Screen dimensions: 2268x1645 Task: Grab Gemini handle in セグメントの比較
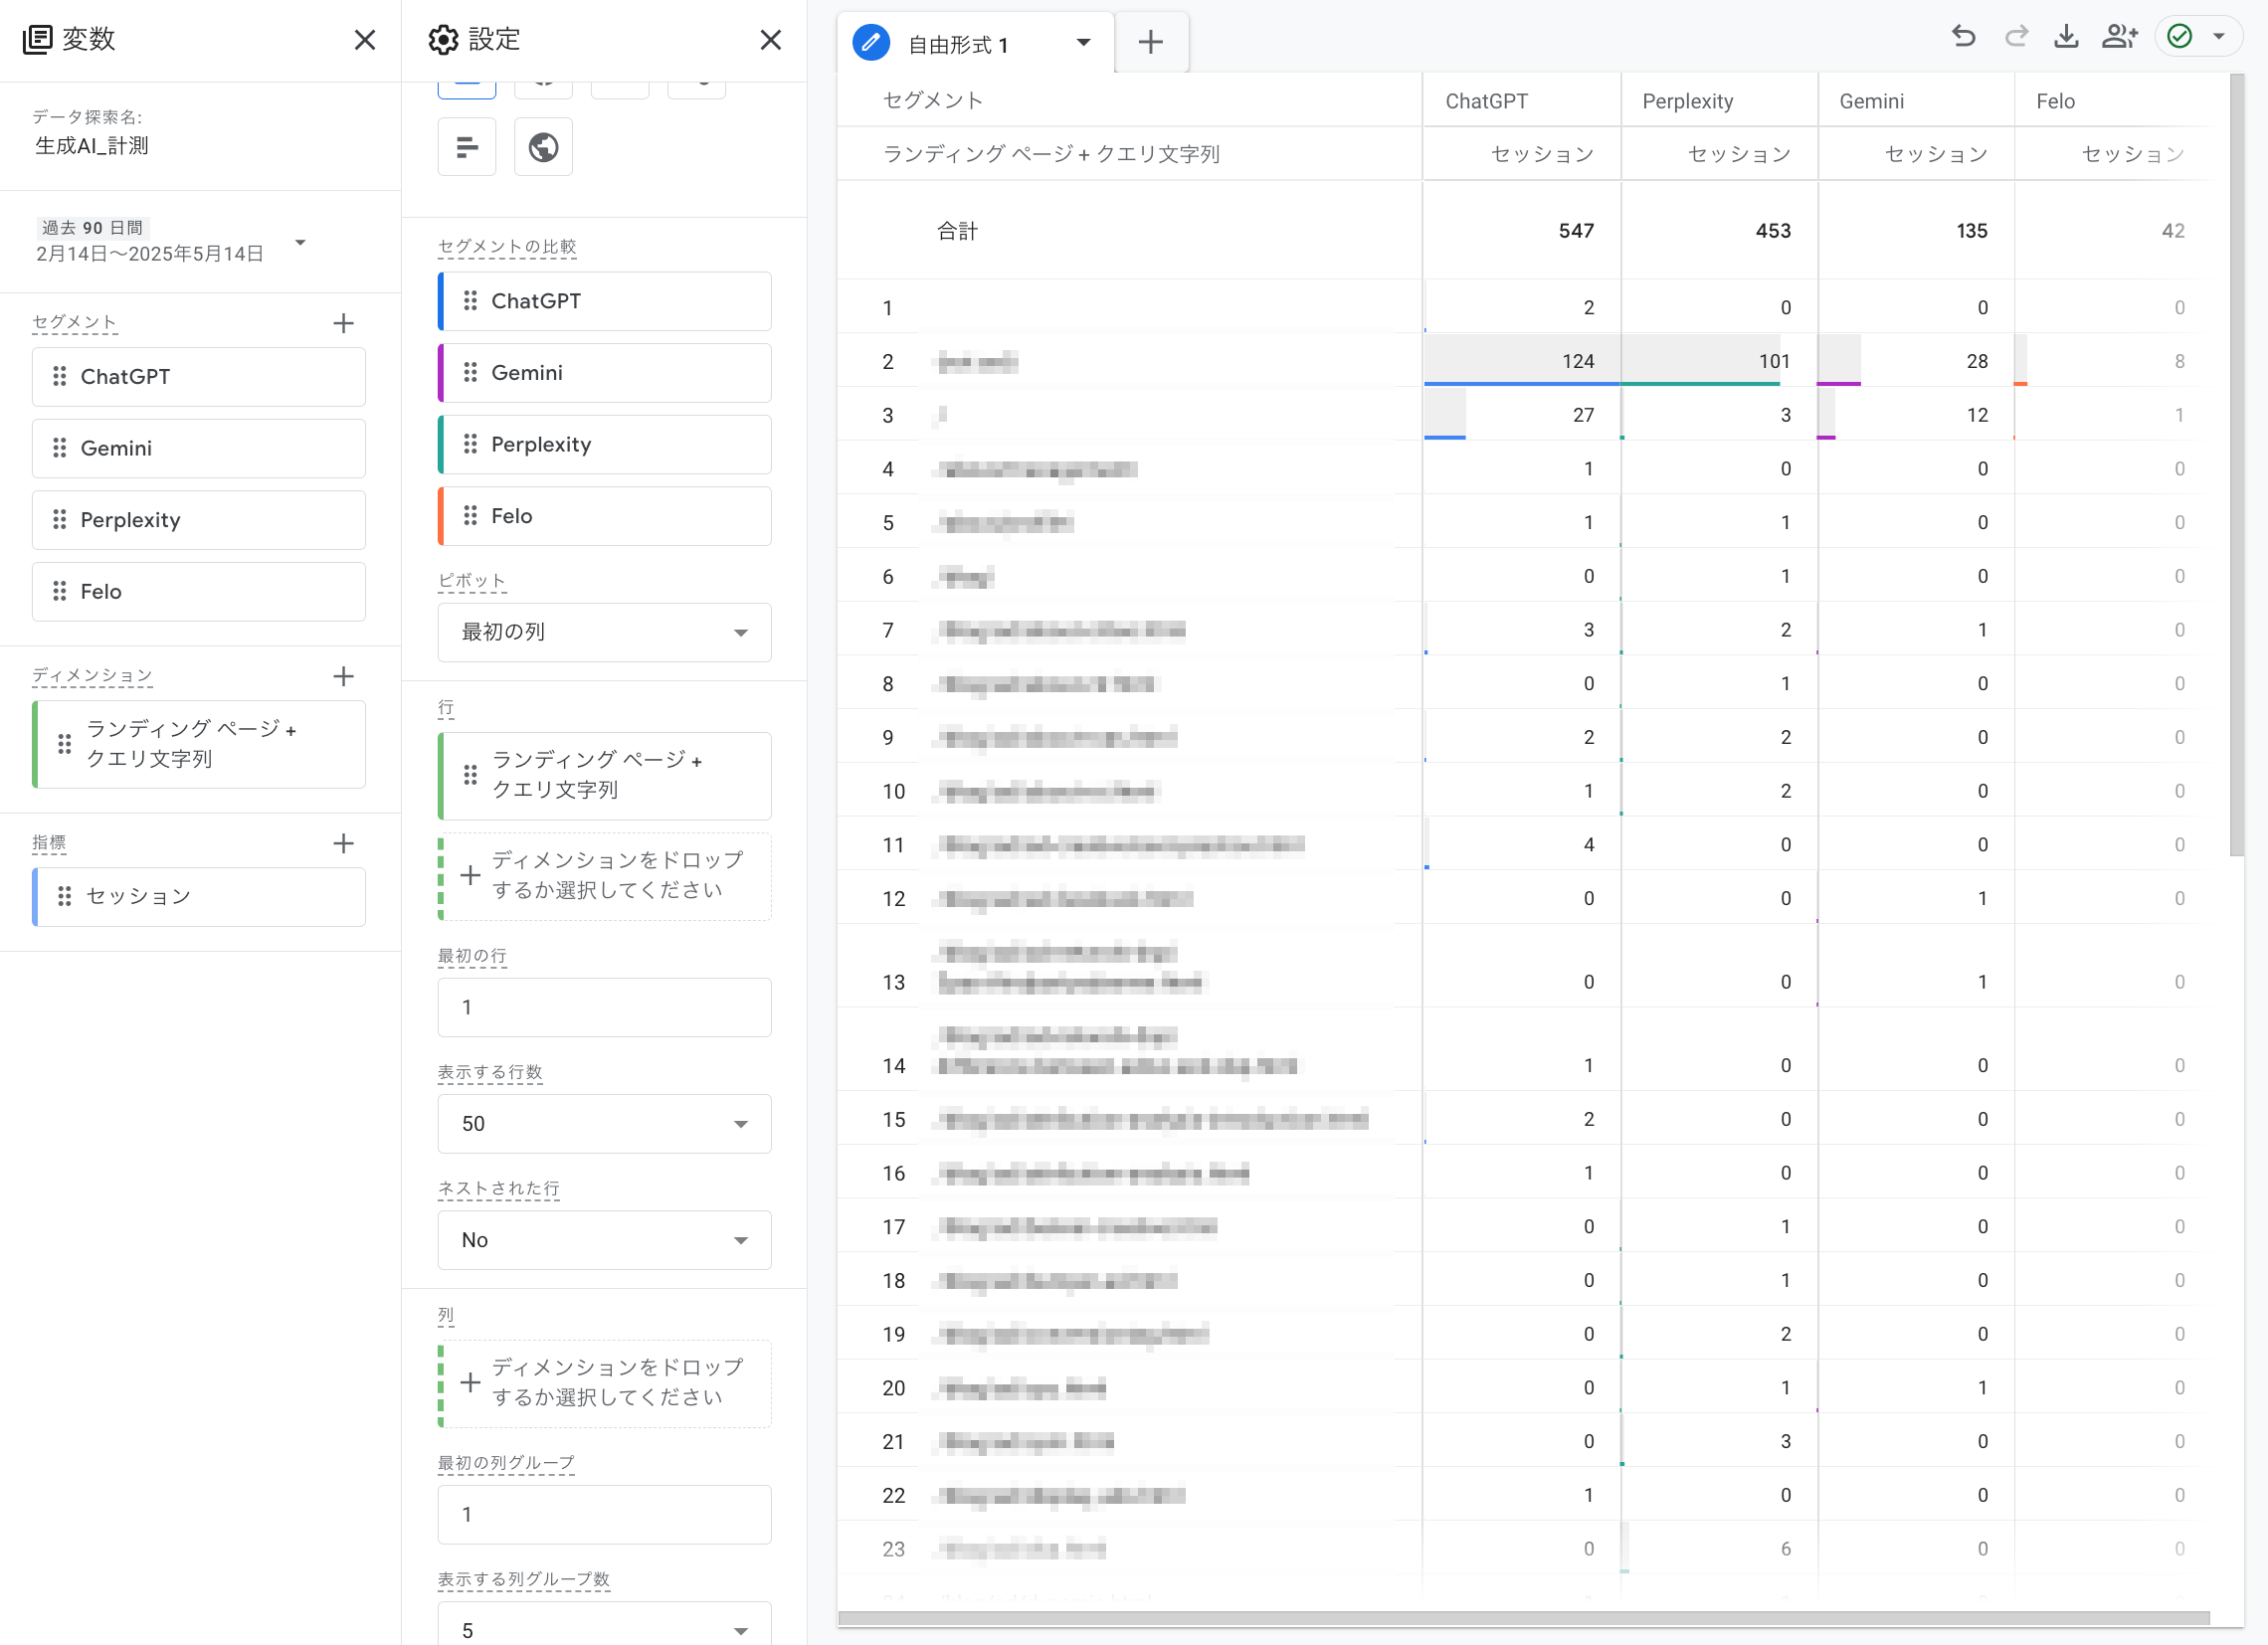(470, 372)
